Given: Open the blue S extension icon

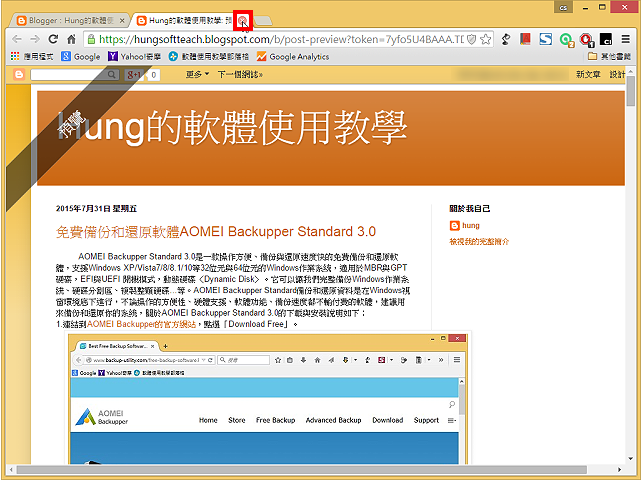Looking at the screenshot, I should pos(545,39).
